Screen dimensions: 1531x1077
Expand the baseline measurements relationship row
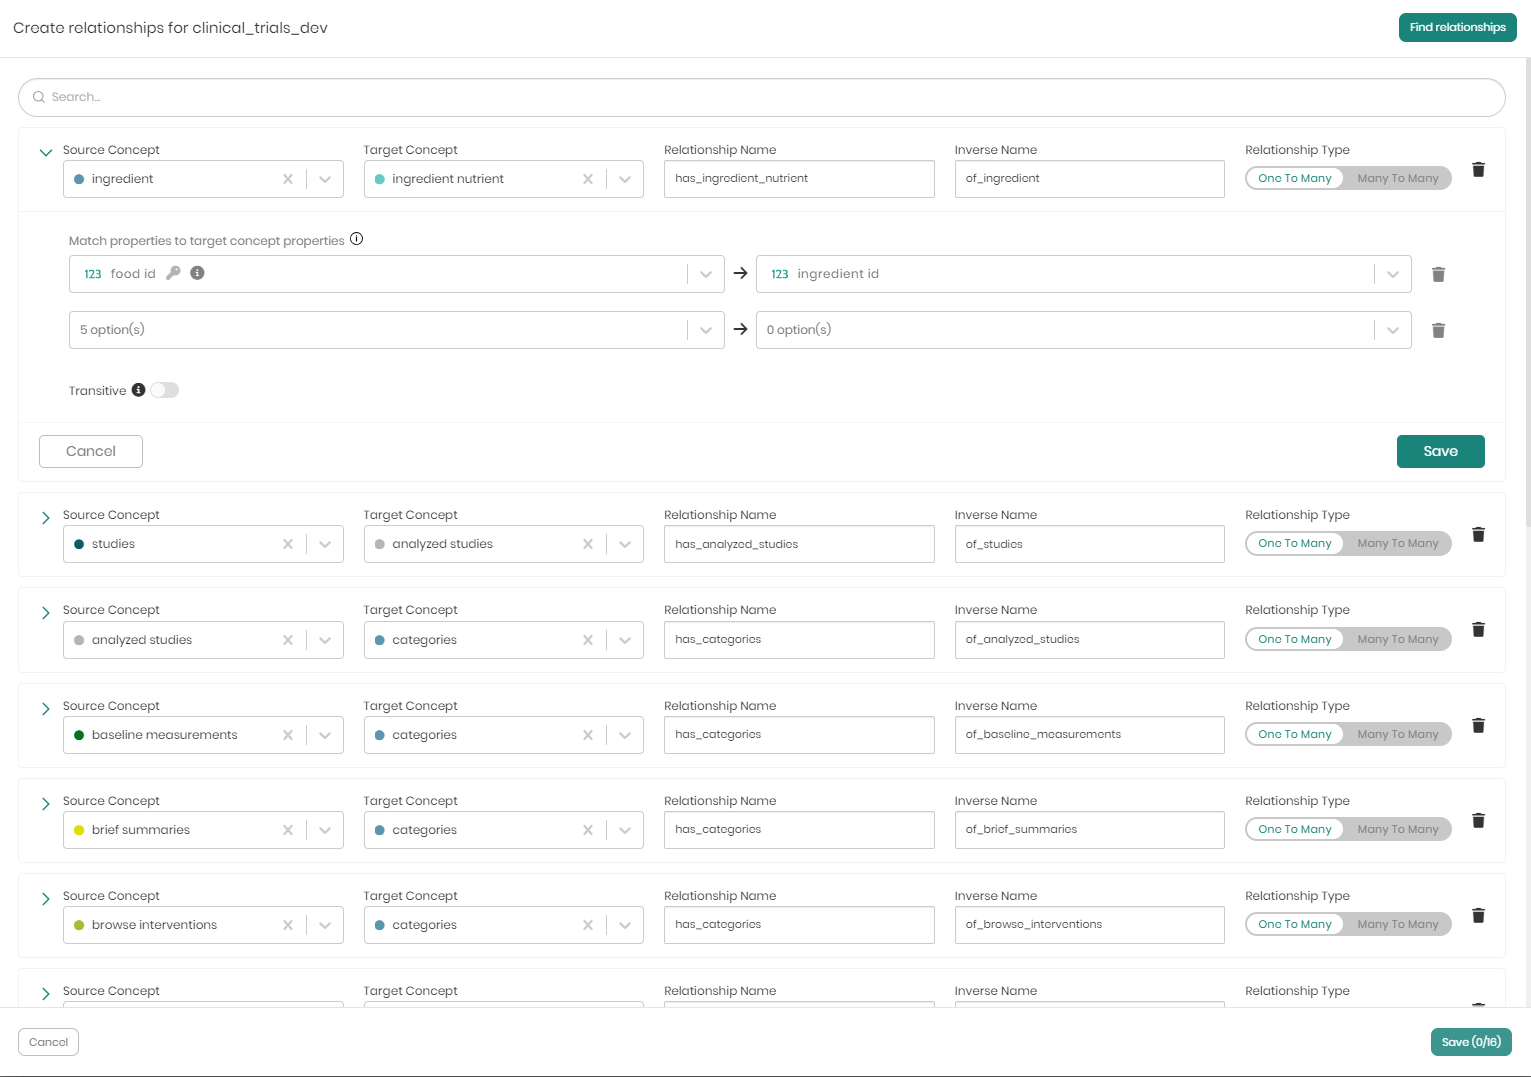pyautogui.click(x=45, y=709)
